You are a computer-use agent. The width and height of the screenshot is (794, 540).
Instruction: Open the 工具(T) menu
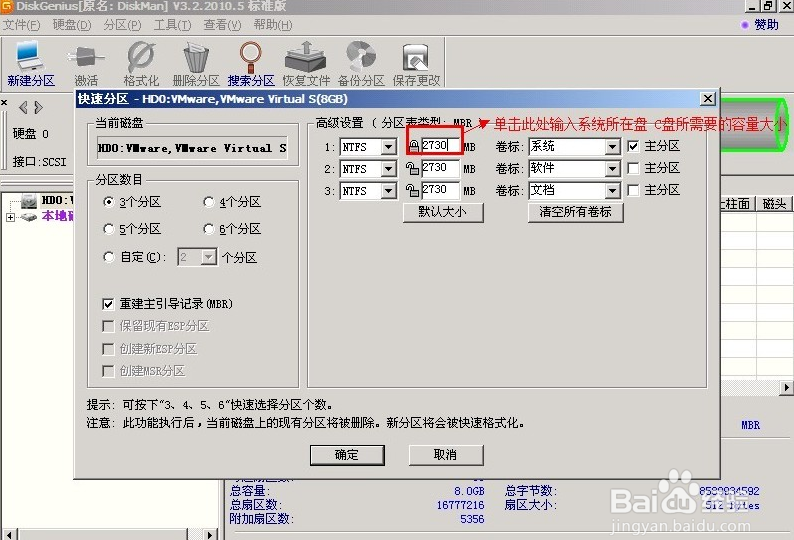pyautogui.click(x=172, y=25)
